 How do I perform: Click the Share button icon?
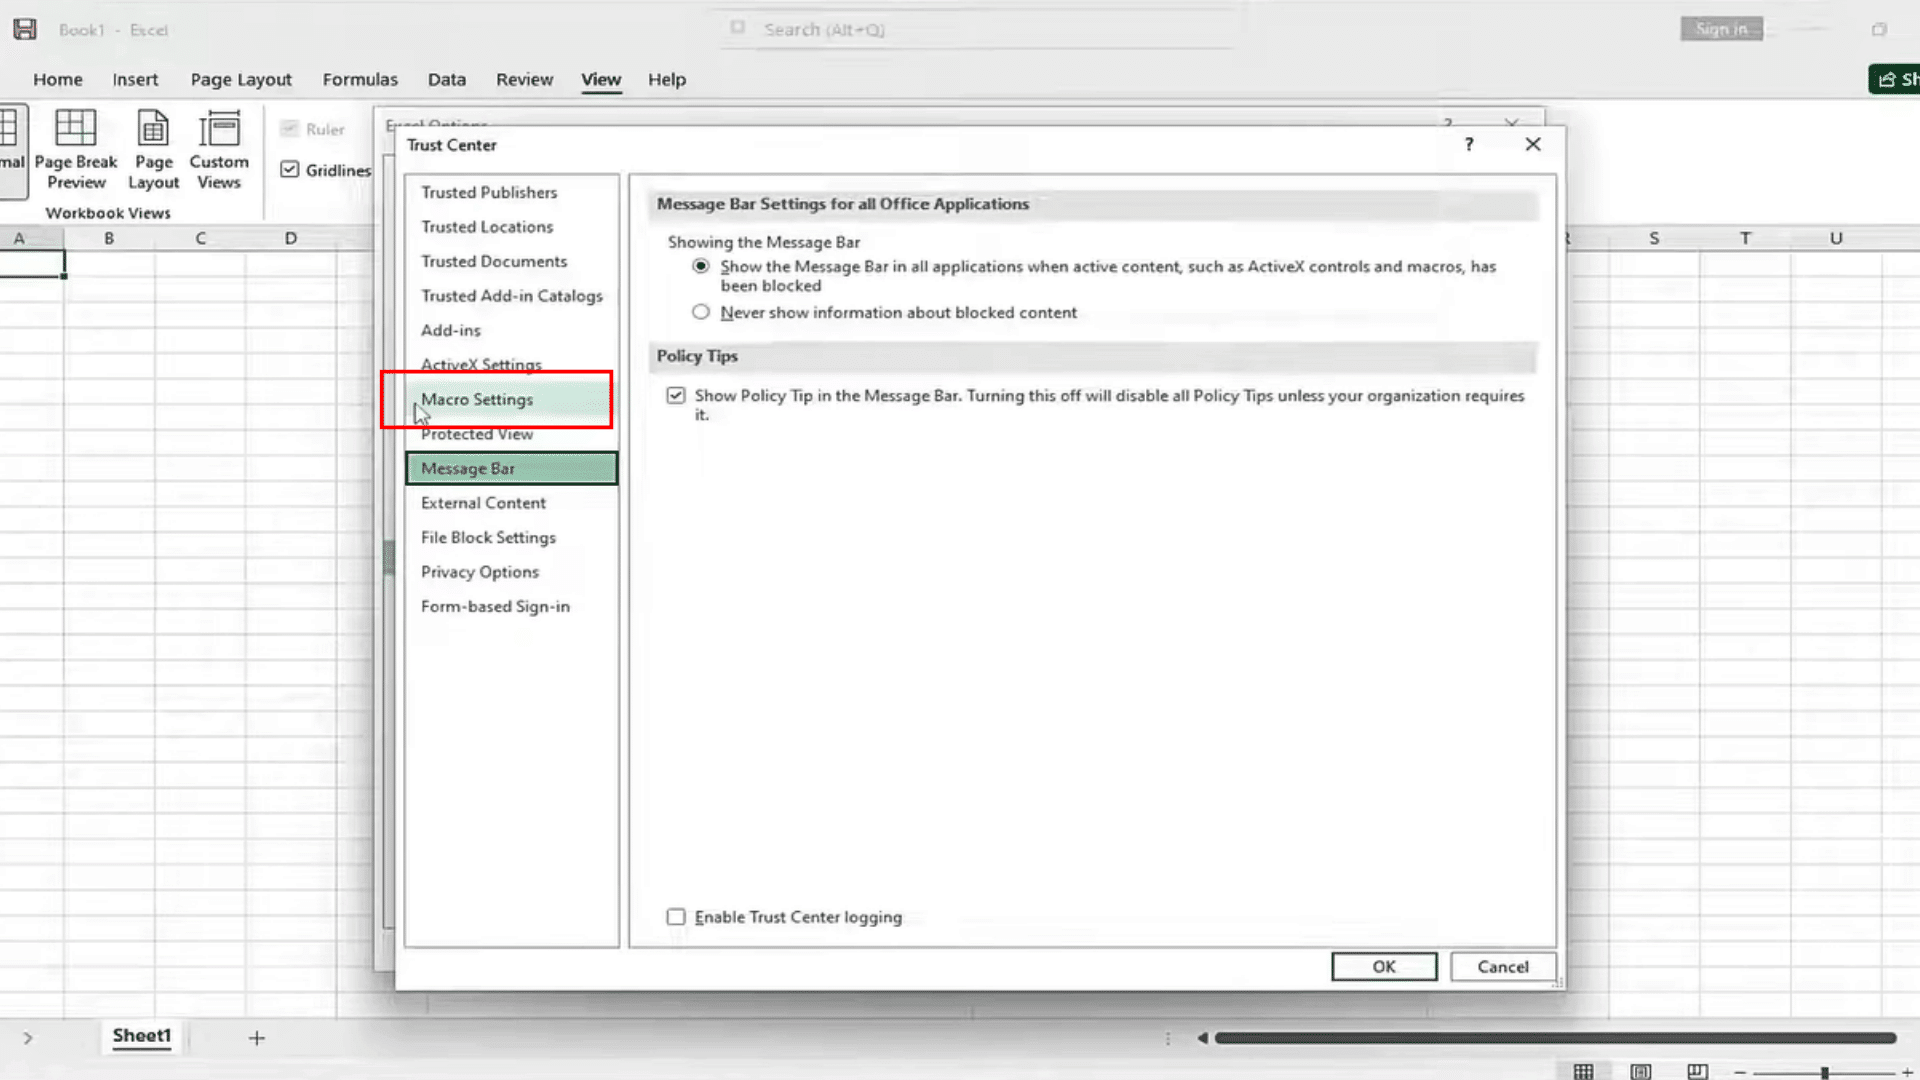pos(1887,79)
